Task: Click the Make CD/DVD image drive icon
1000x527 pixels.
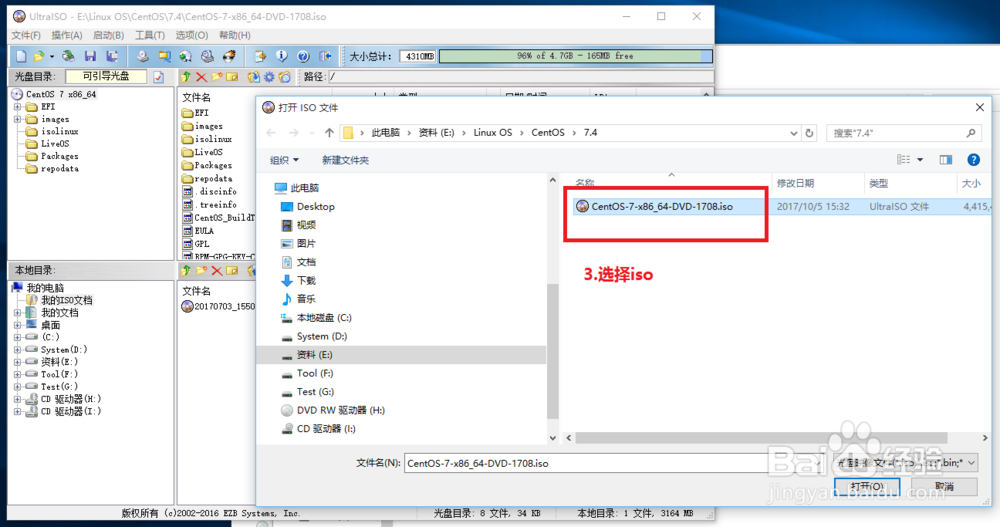Action: pos(142,56)
